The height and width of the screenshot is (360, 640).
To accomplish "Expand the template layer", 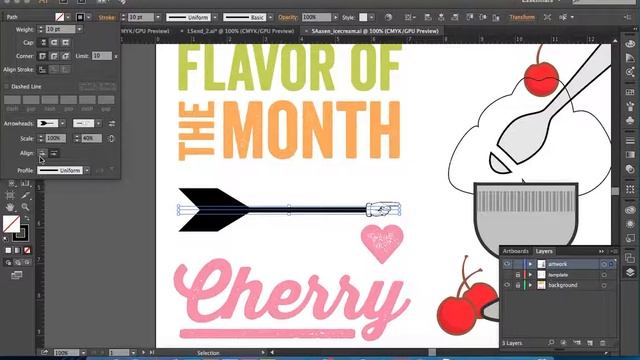I will [x=530, y=275].
